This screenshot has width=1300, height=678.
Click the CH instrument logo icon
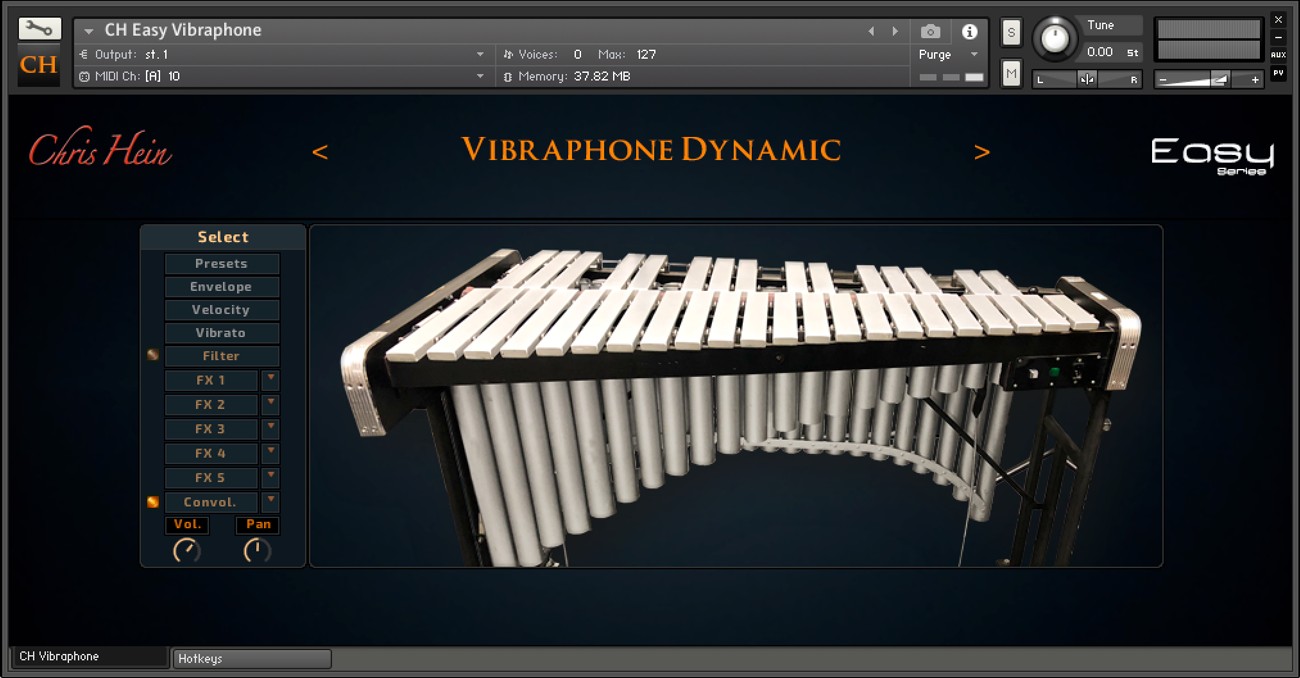(x=39, y=66)
